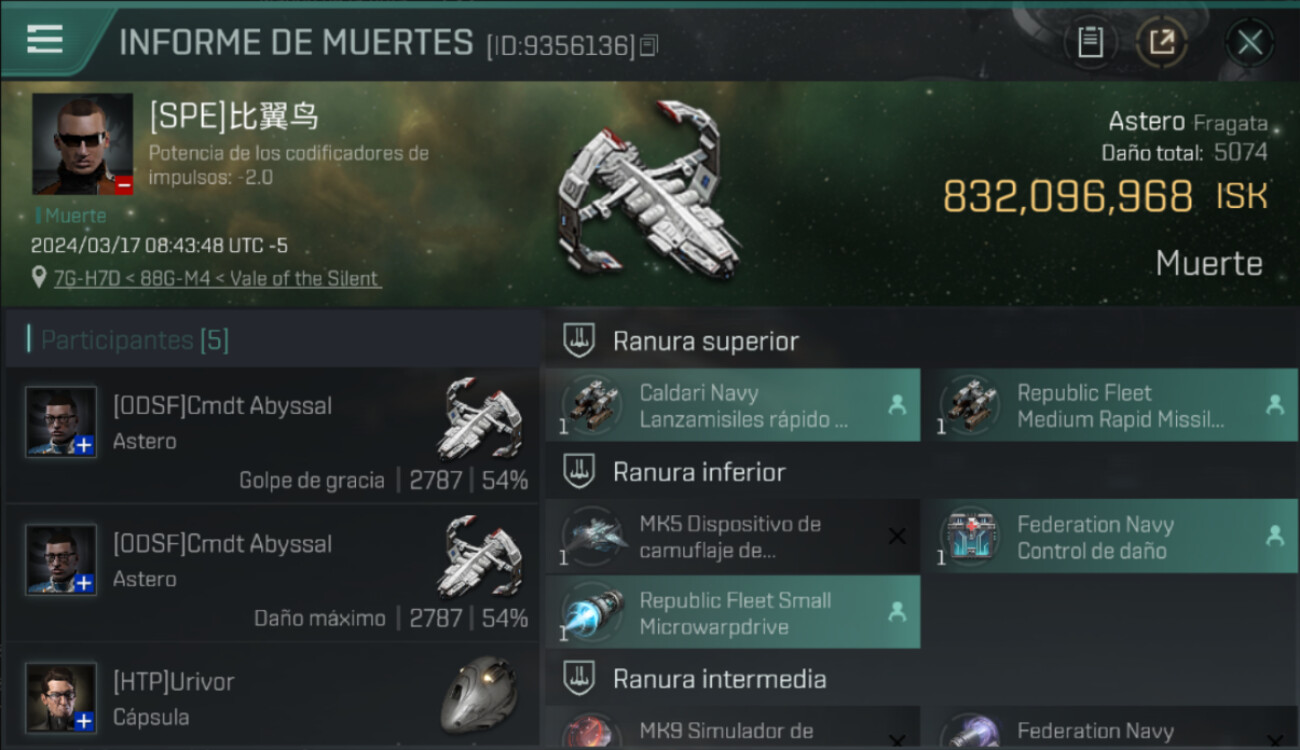Image resolution: width=1300 pixels, height=750 pixels.
Task: Select the Republic Fleet Medium Rapid Missile module
Action: pos(1111,405)
